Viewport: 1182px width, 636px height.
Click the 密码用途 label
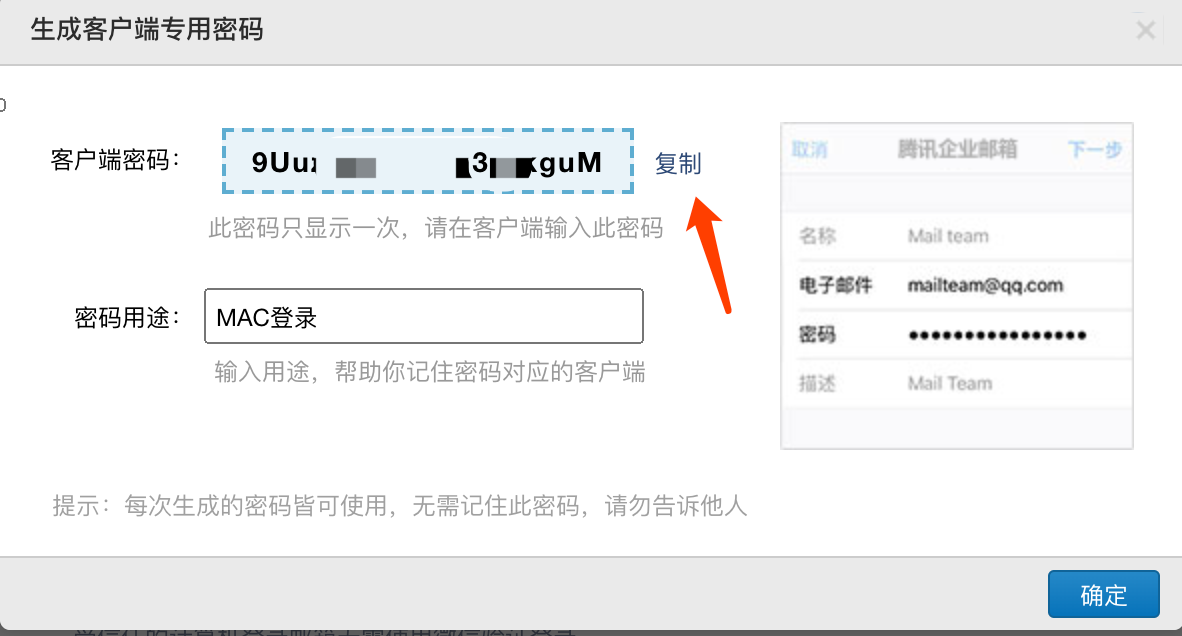tap(127, 317)
